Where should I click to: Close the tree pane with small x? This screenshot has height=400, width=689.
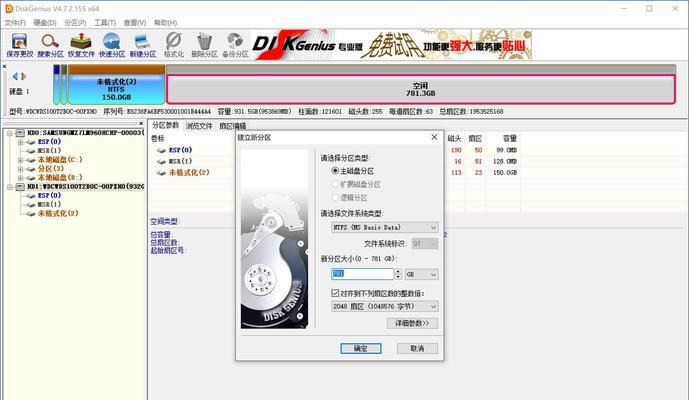[x=141, y=123]
